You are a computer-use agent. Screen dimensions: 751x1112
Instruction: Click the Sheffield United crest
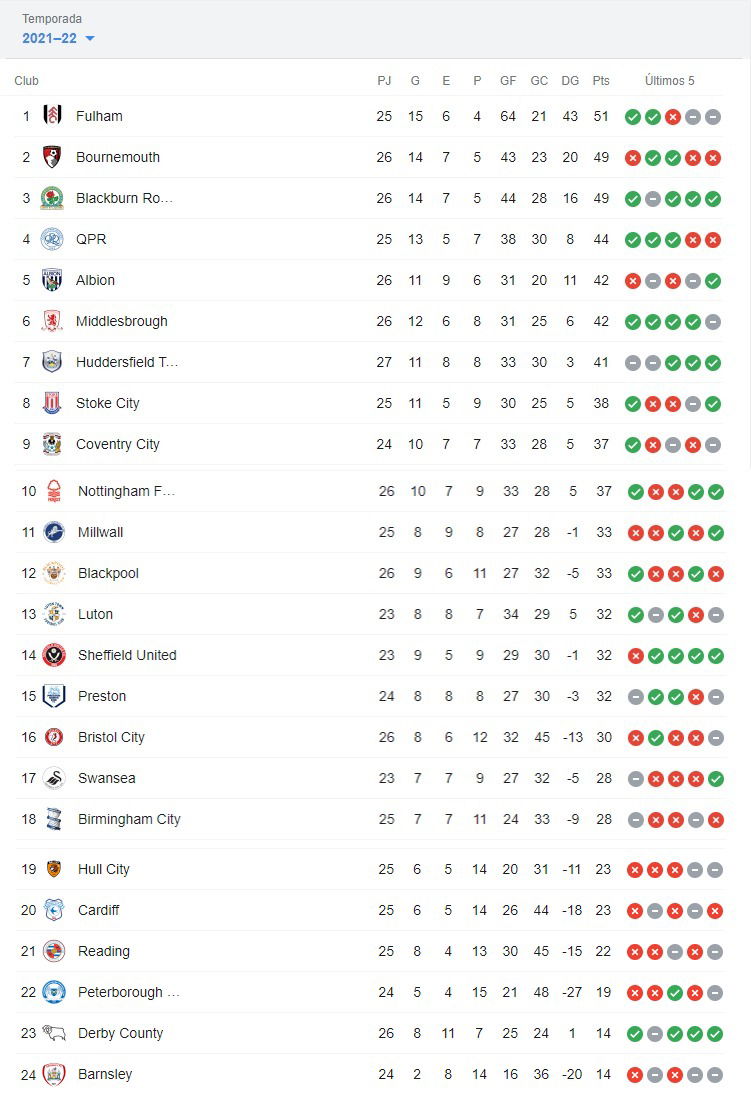pyautogui.click(x=54, y=655)
